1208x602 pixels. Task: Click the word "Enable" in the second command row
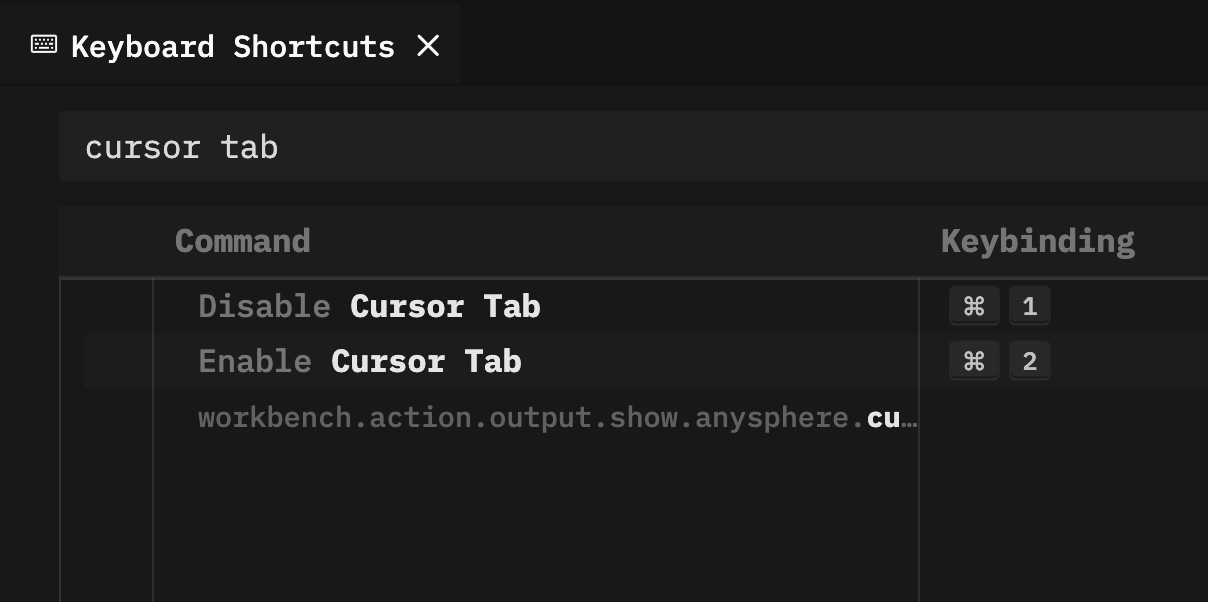pos(255,361)
